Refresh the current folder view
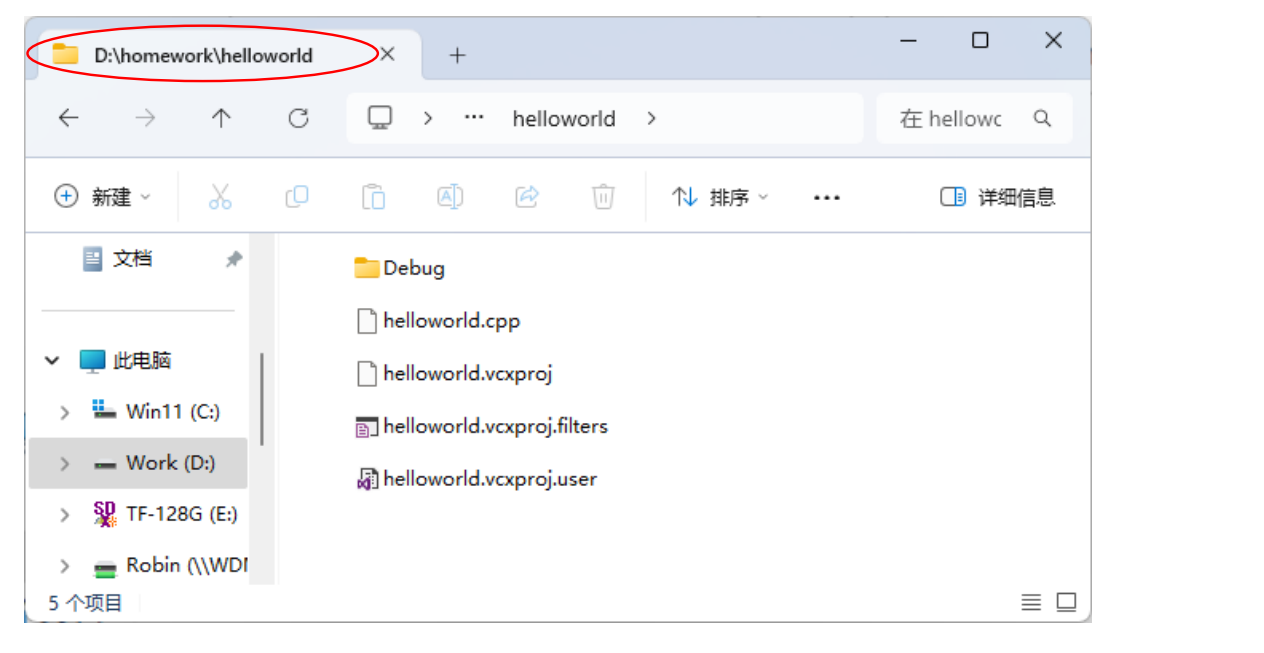 click(x=298, y=119)
